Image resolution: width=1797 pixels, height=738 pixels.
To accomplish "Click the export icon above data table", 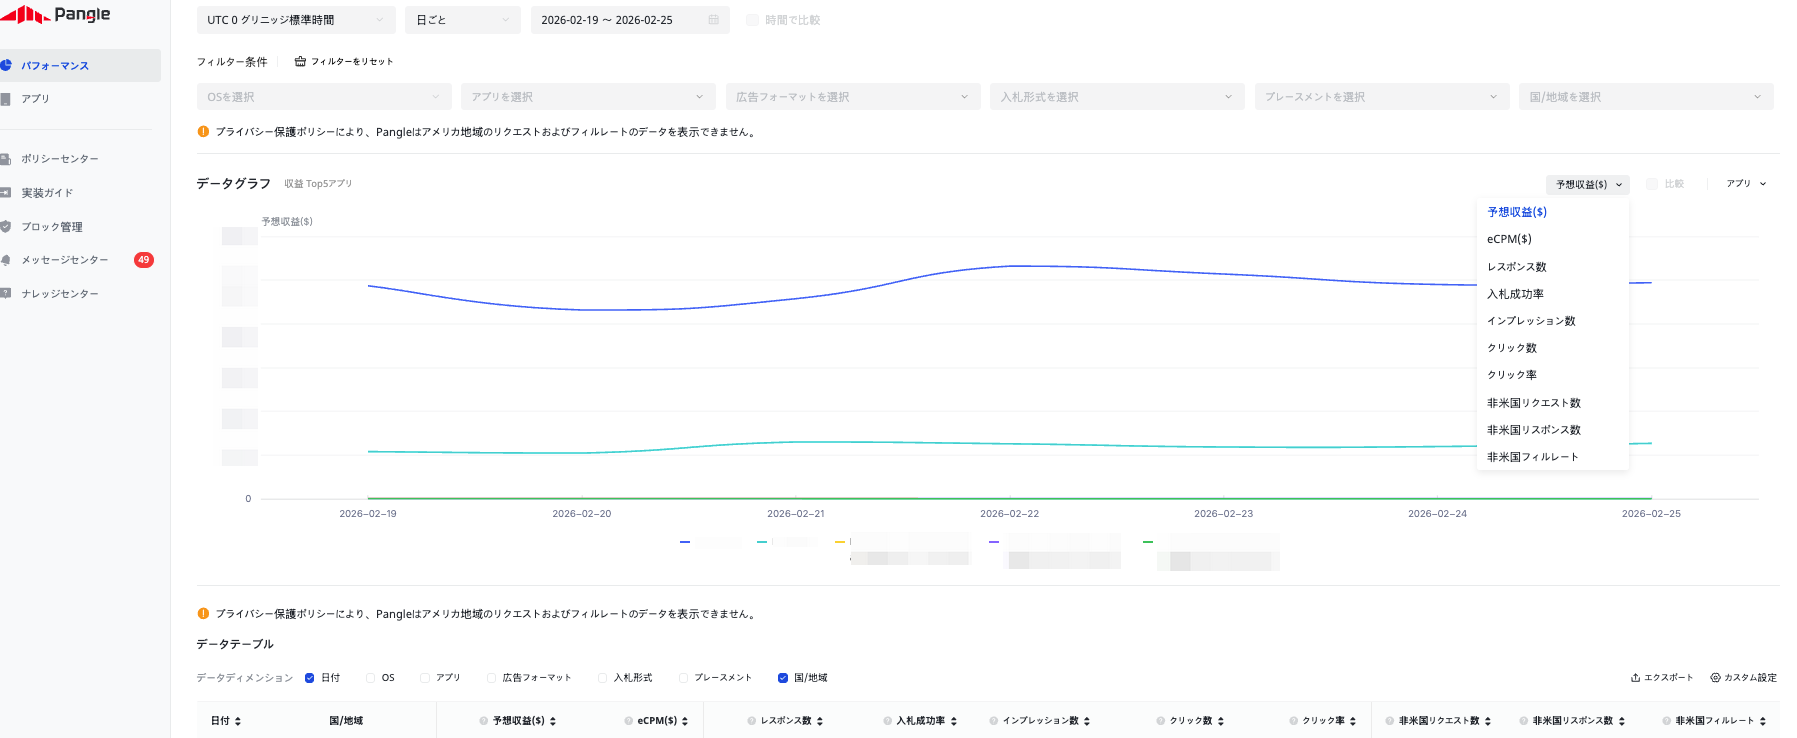I will 1635,678.
